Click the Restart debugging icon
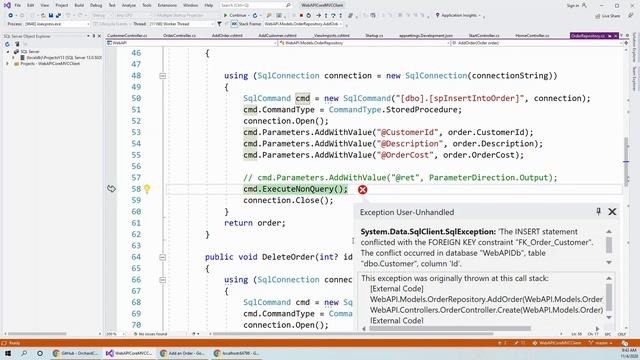 pyautogui.click(x=309, y=16)
